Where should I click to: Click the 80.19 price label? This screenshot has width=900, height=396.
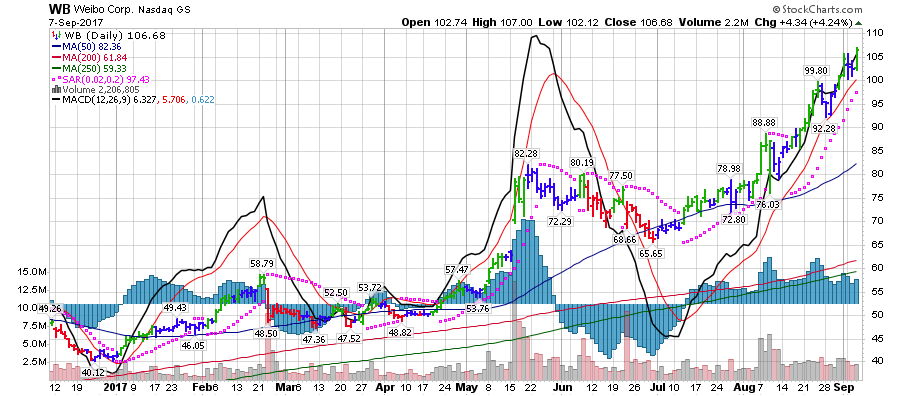[581, 162]
